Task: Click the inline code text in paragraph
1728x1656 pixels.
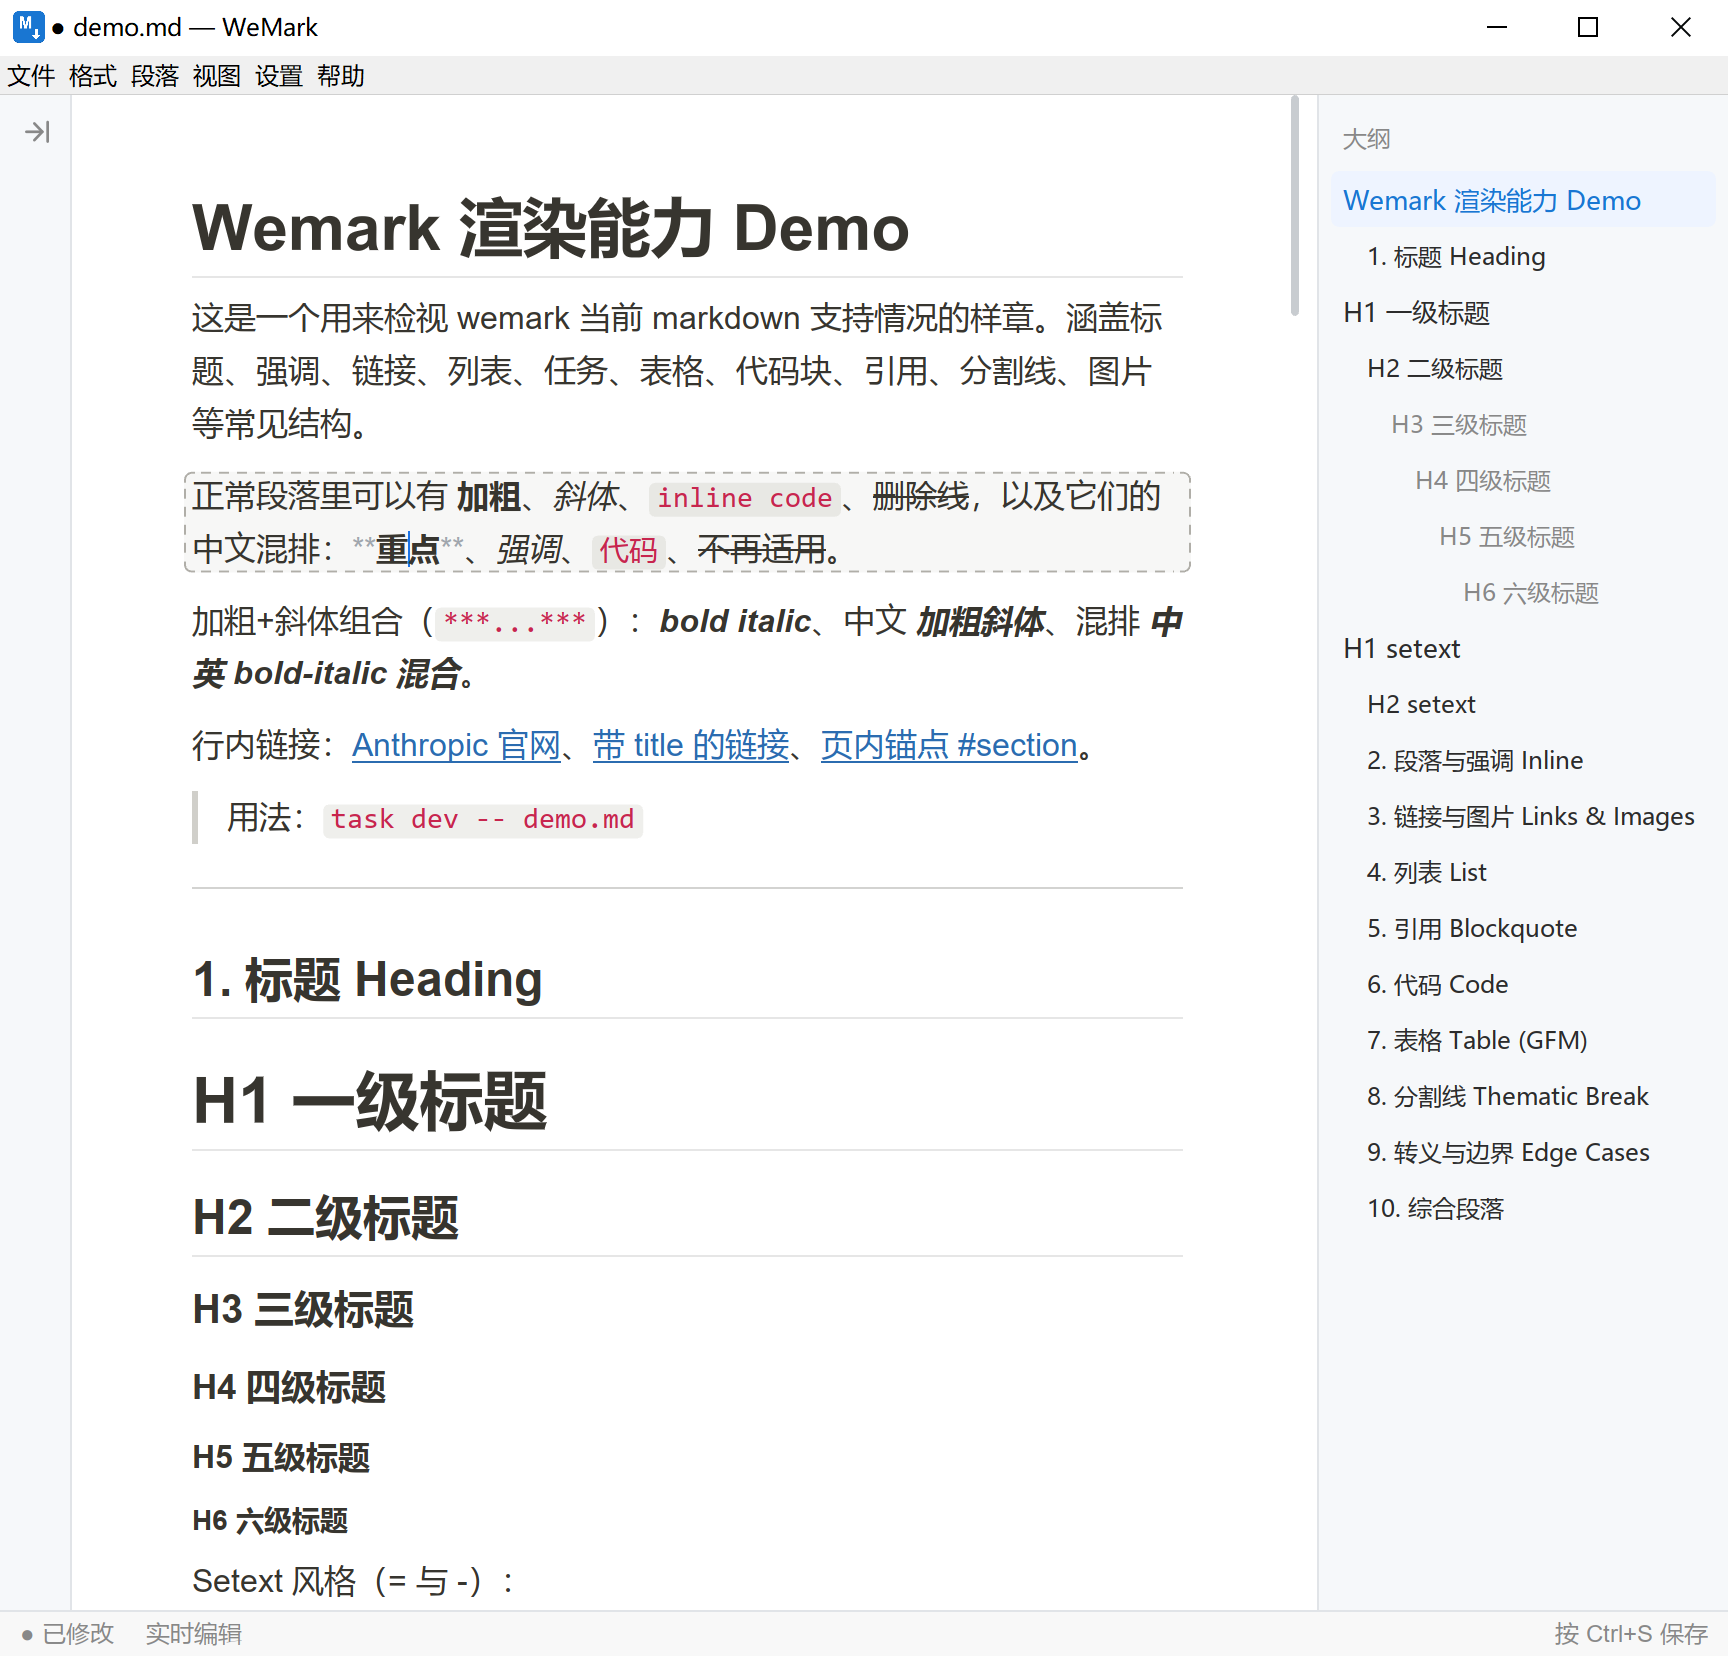Action: pyautogui.click(x=744, y=498)
